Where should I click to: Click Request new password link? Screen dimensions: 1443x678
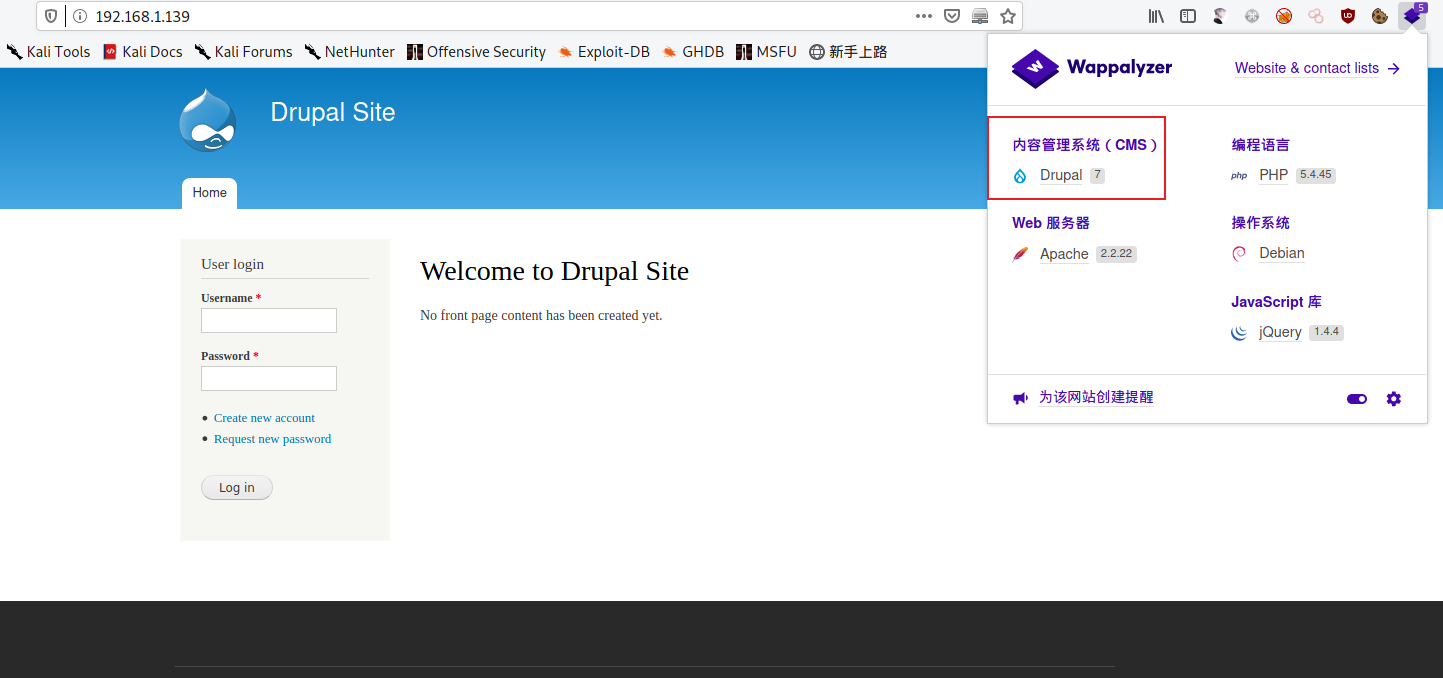tap(272, 439)
